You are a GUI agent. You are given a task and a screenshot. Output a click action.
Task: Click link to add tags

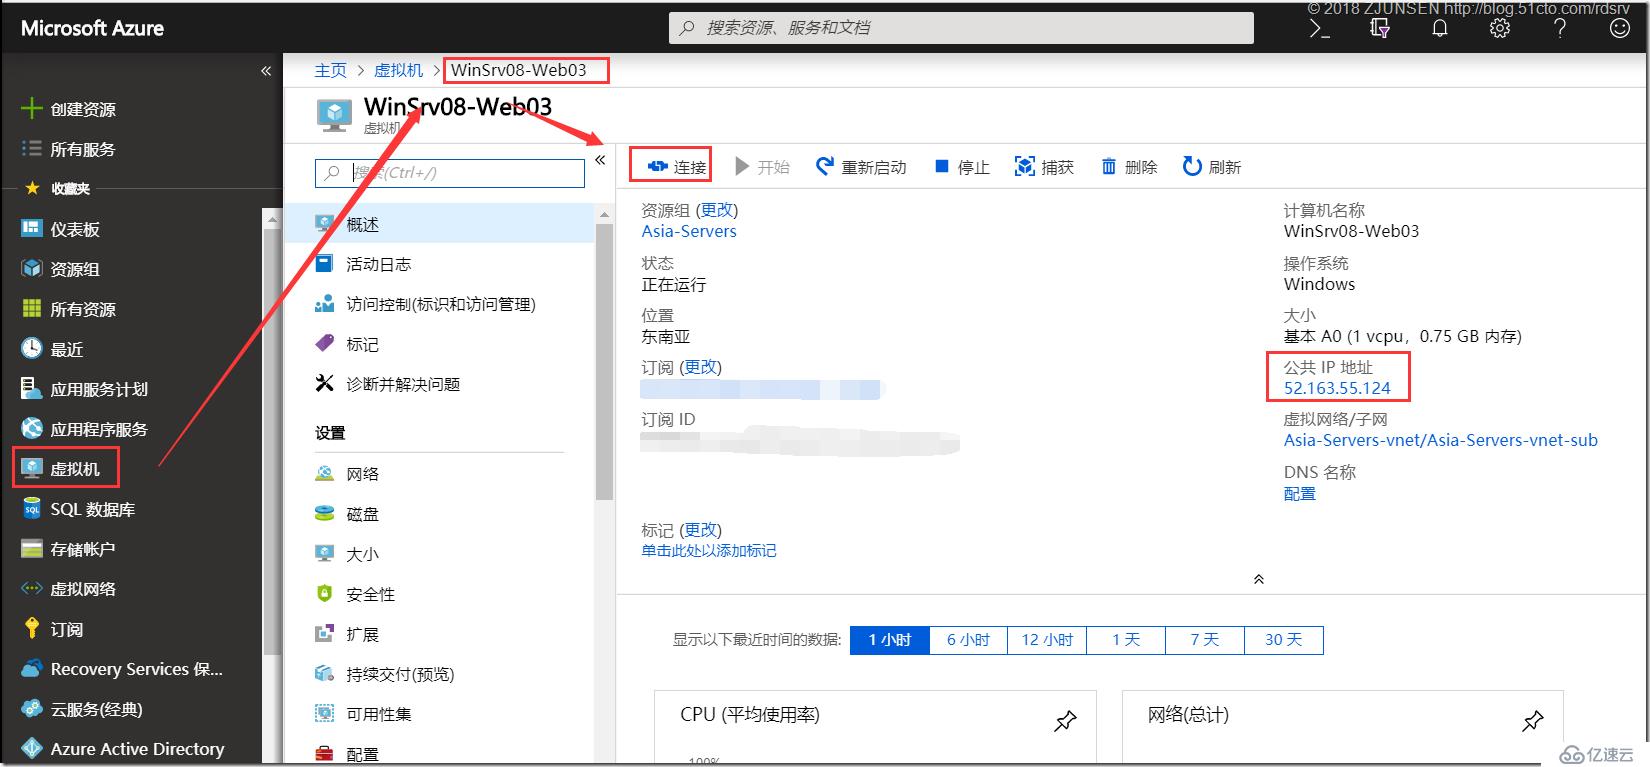(709, 551)
